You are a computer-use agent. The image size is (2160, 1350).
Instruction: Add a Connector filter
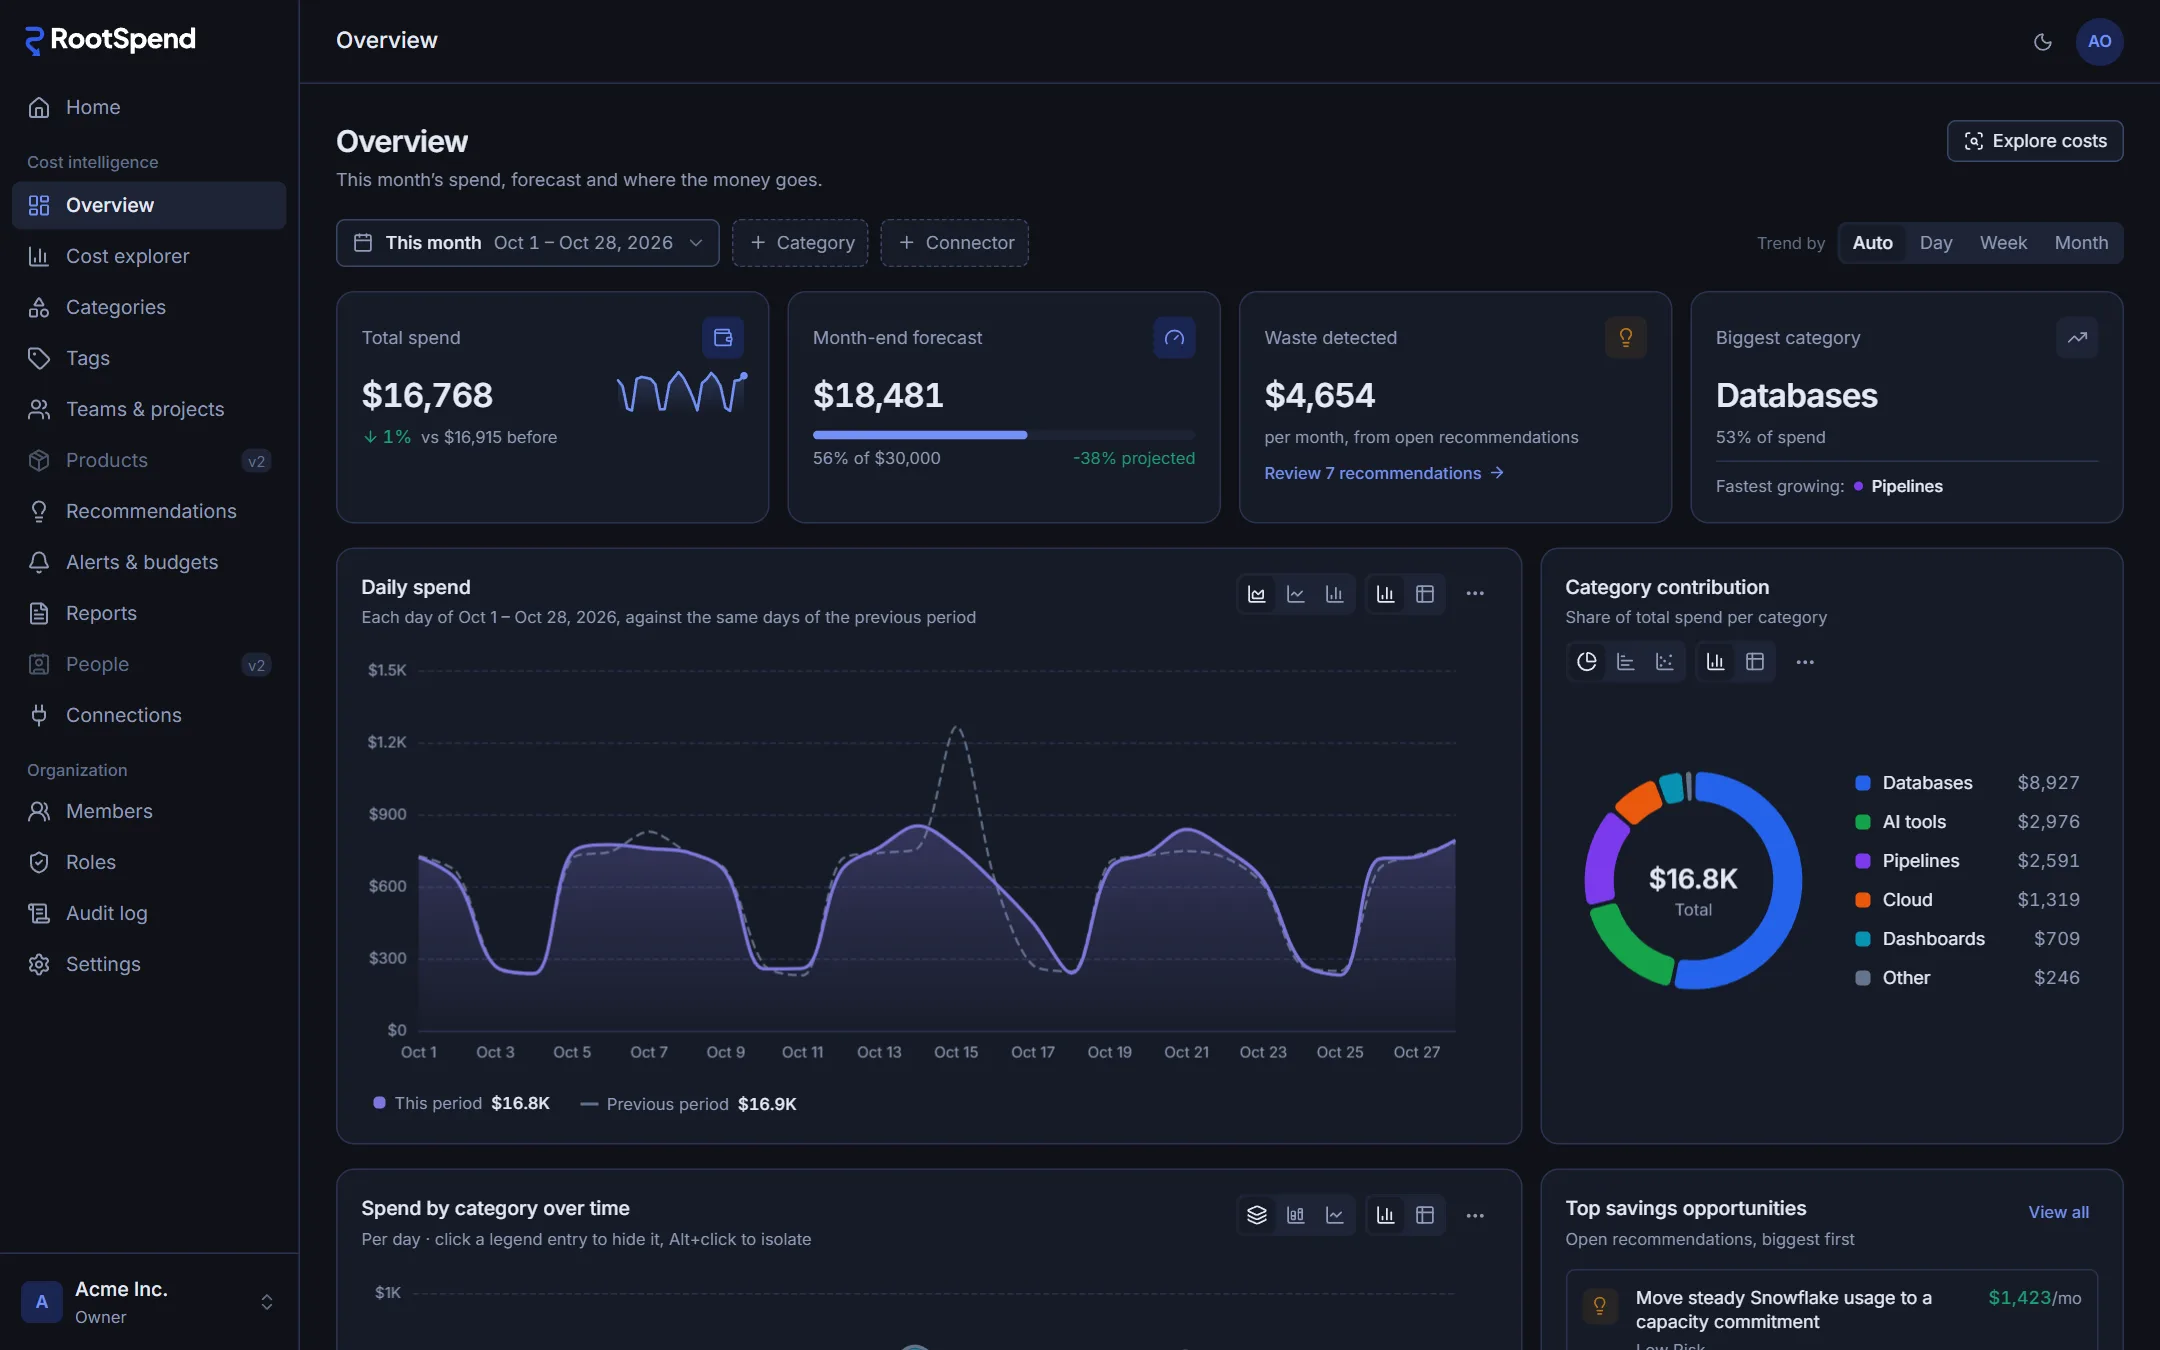(x=954, y=243)
